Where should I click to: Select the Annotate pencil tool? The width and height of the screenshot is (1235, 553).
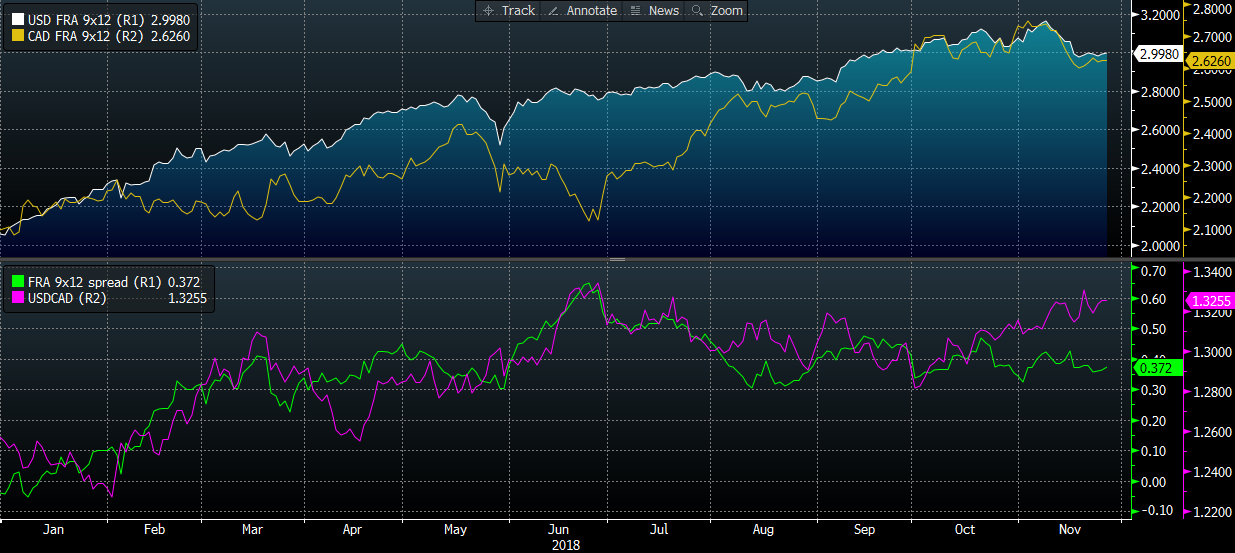click(583, 10)
